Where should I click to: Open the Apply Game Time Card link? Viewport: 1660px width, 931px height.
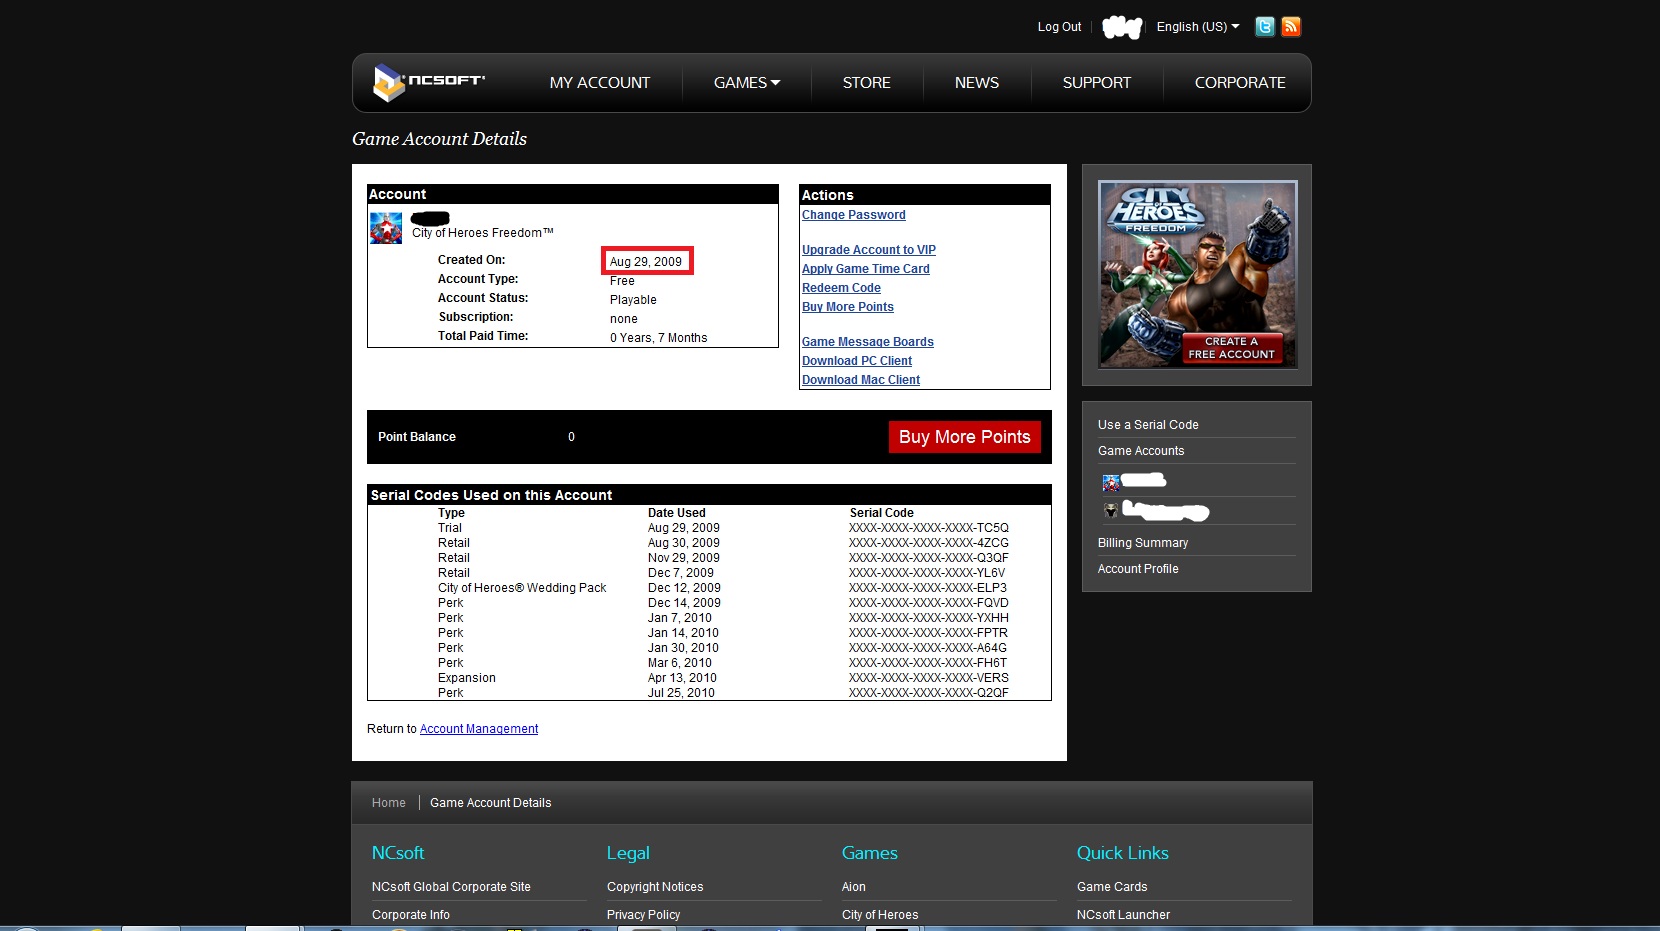[866, 269]
